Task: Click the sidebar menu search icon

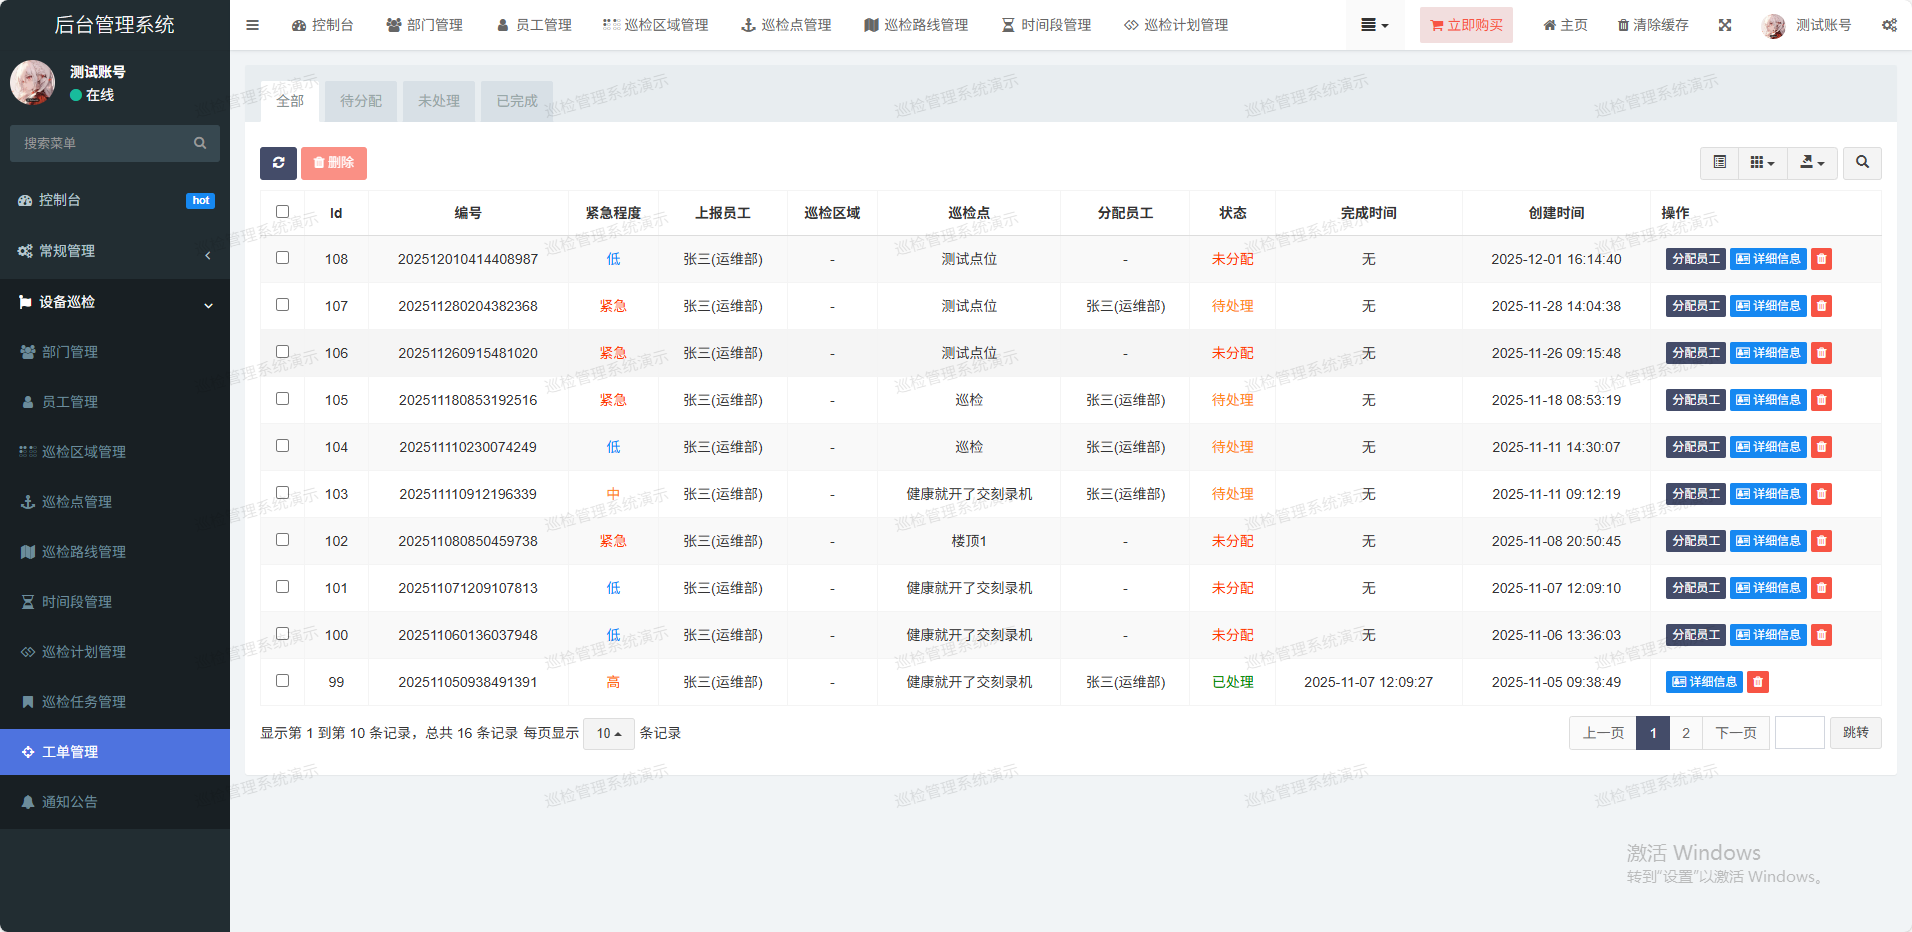Action: click(x=200, y=143)
